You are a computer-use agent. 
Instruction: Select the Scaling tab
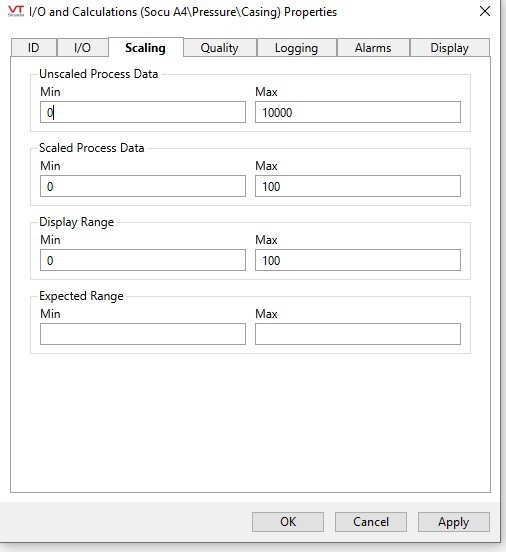coord(146,48)
